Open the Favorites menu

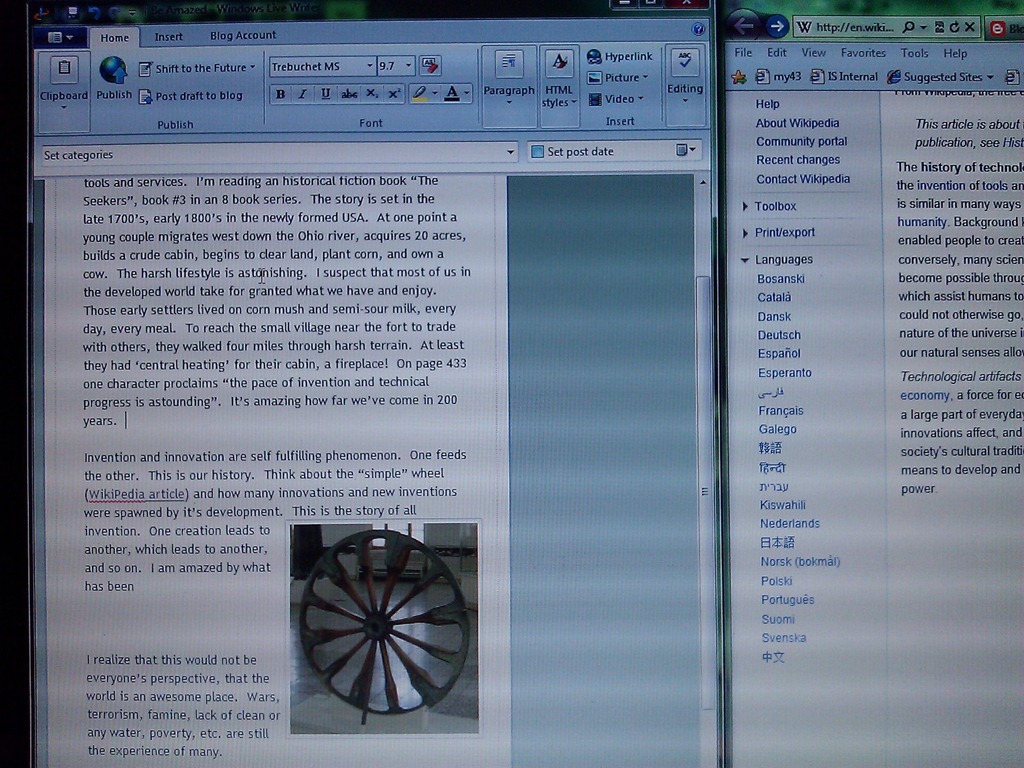(x=863, y=53)
